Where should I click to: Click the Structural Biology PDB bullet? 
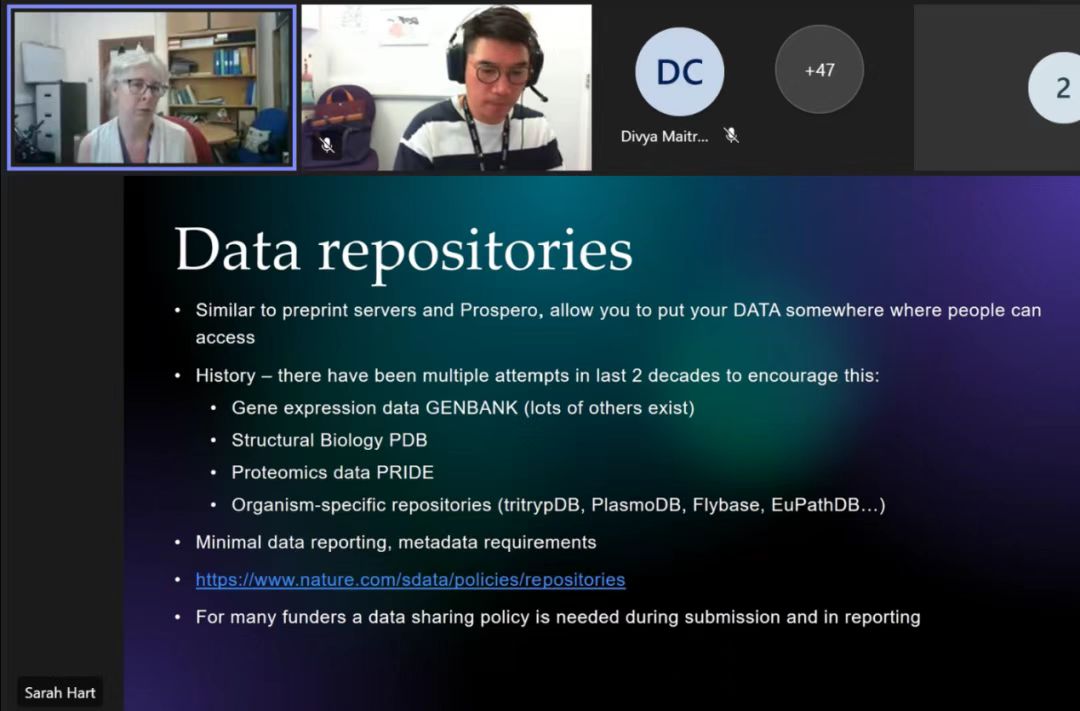329,440
